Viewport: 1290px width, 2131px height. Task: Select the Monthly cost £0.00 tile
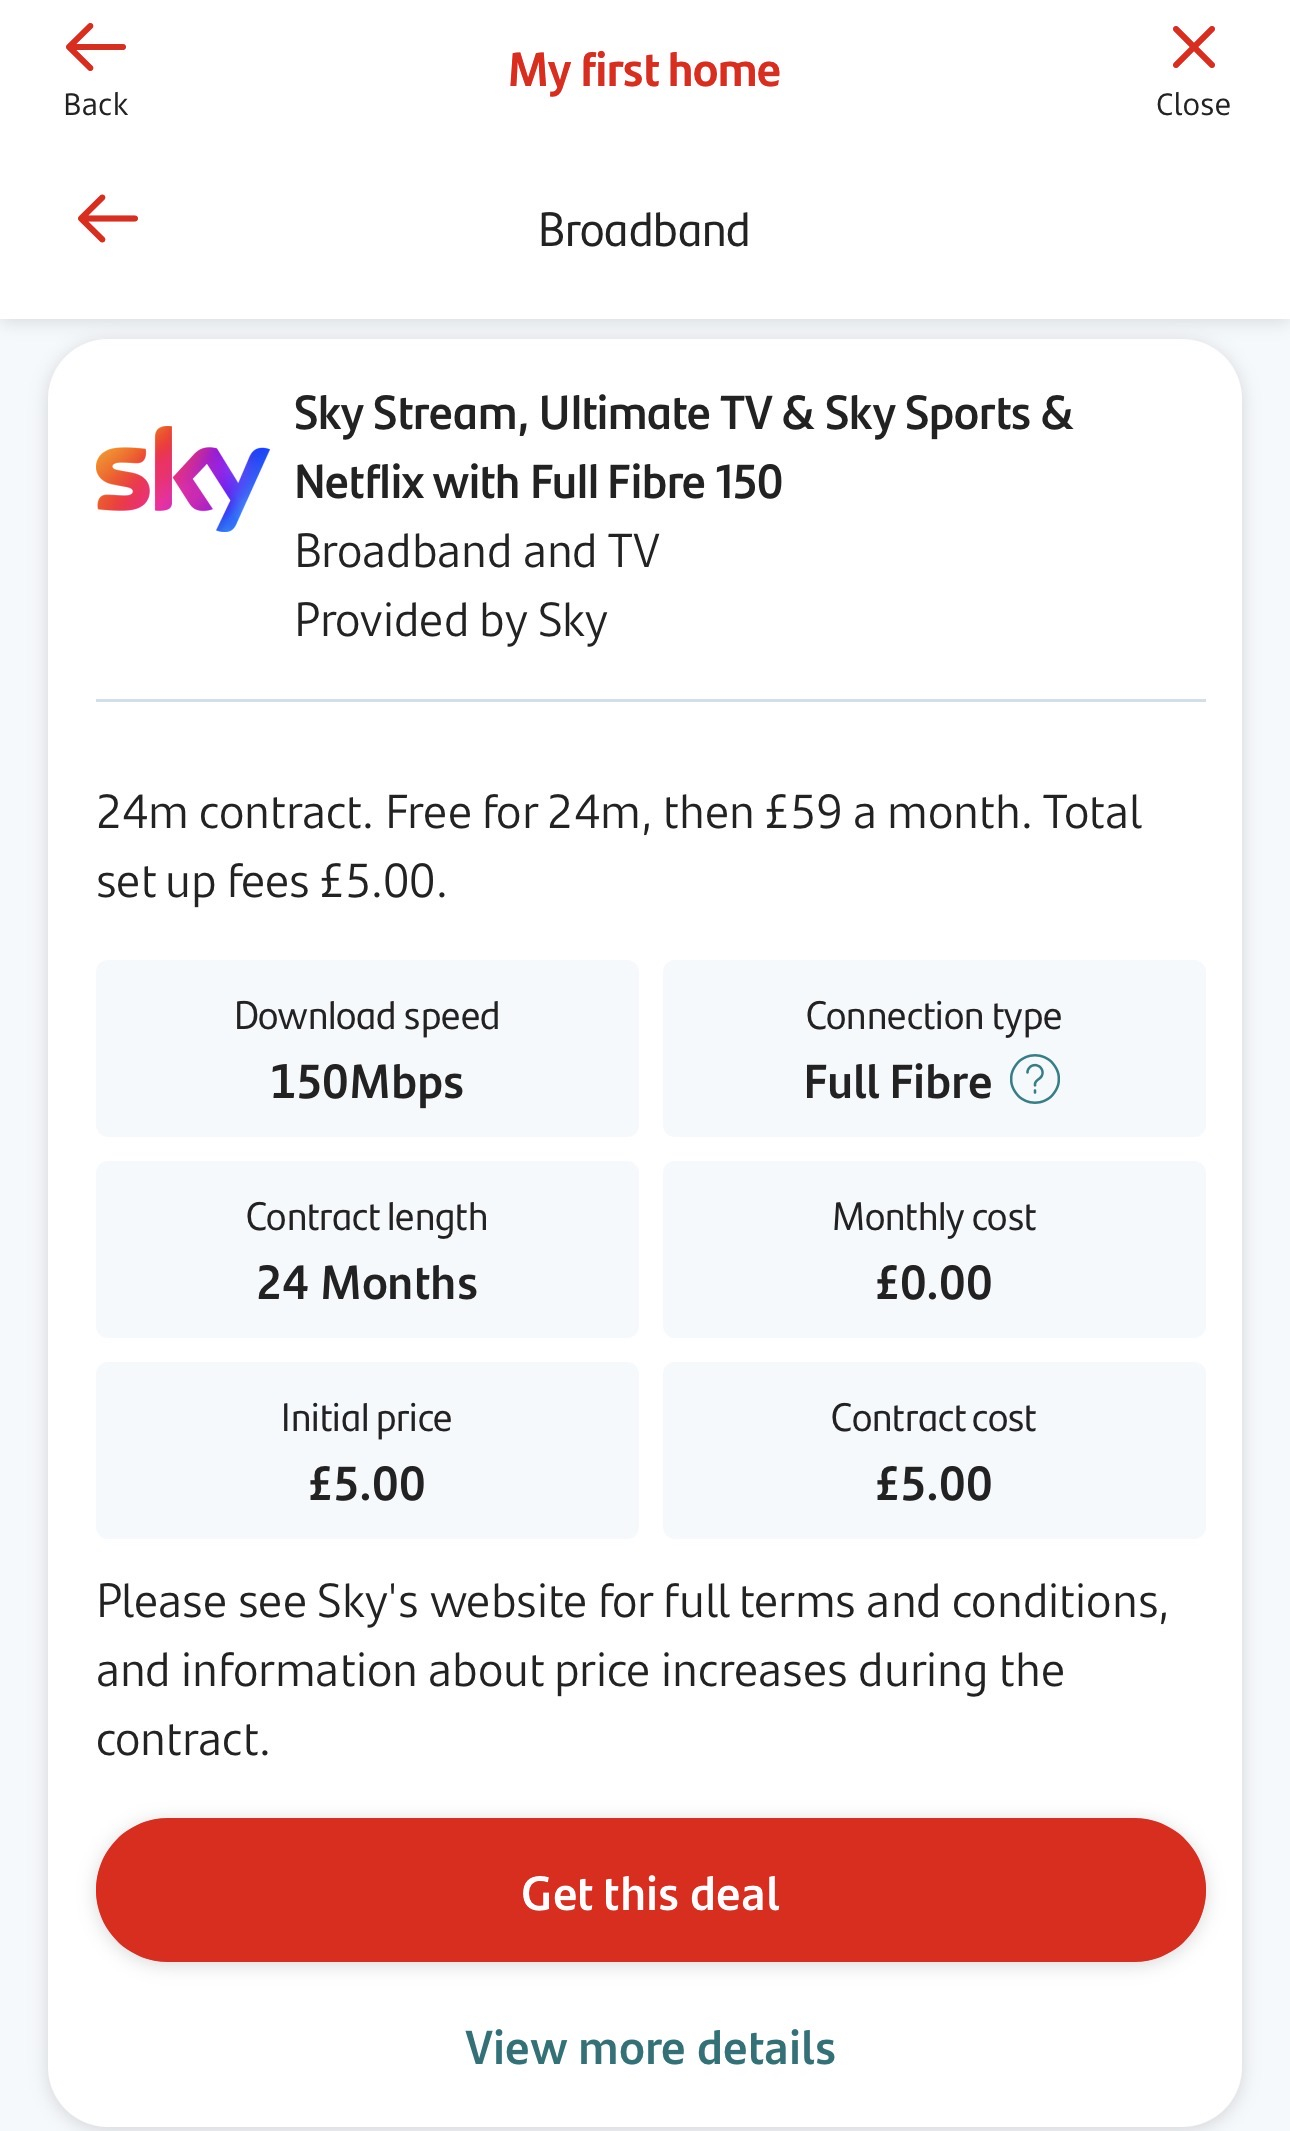(x=934, y=1250)
